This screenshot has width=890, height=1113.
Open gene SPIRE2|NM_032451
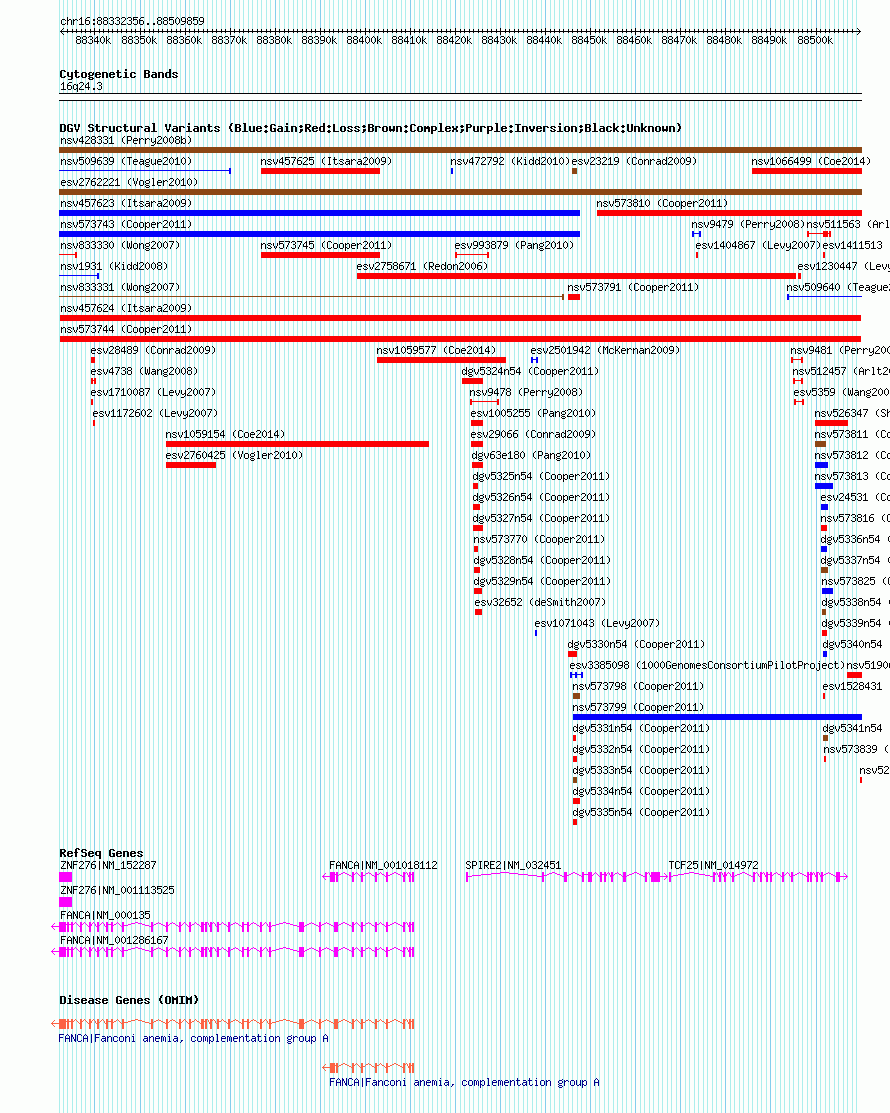tap(513, 866)
